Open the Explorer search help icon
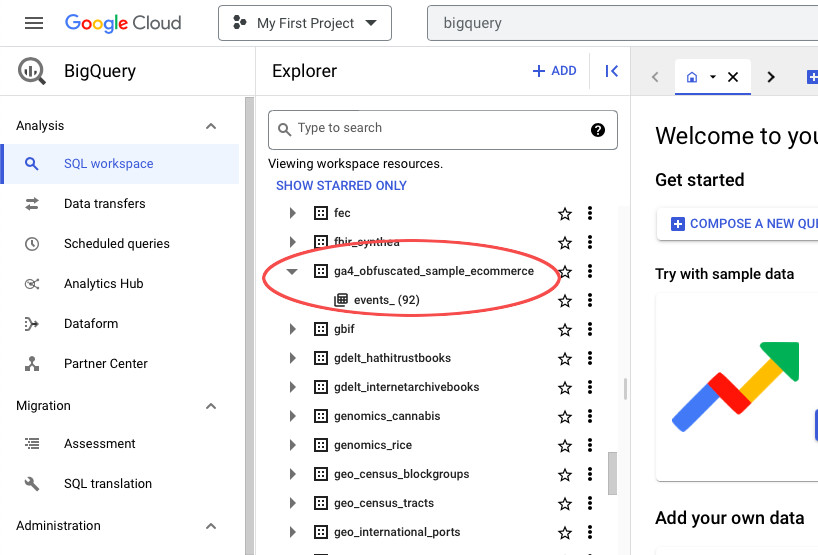This screenshot has width=818, height=555. click(598, 129)
